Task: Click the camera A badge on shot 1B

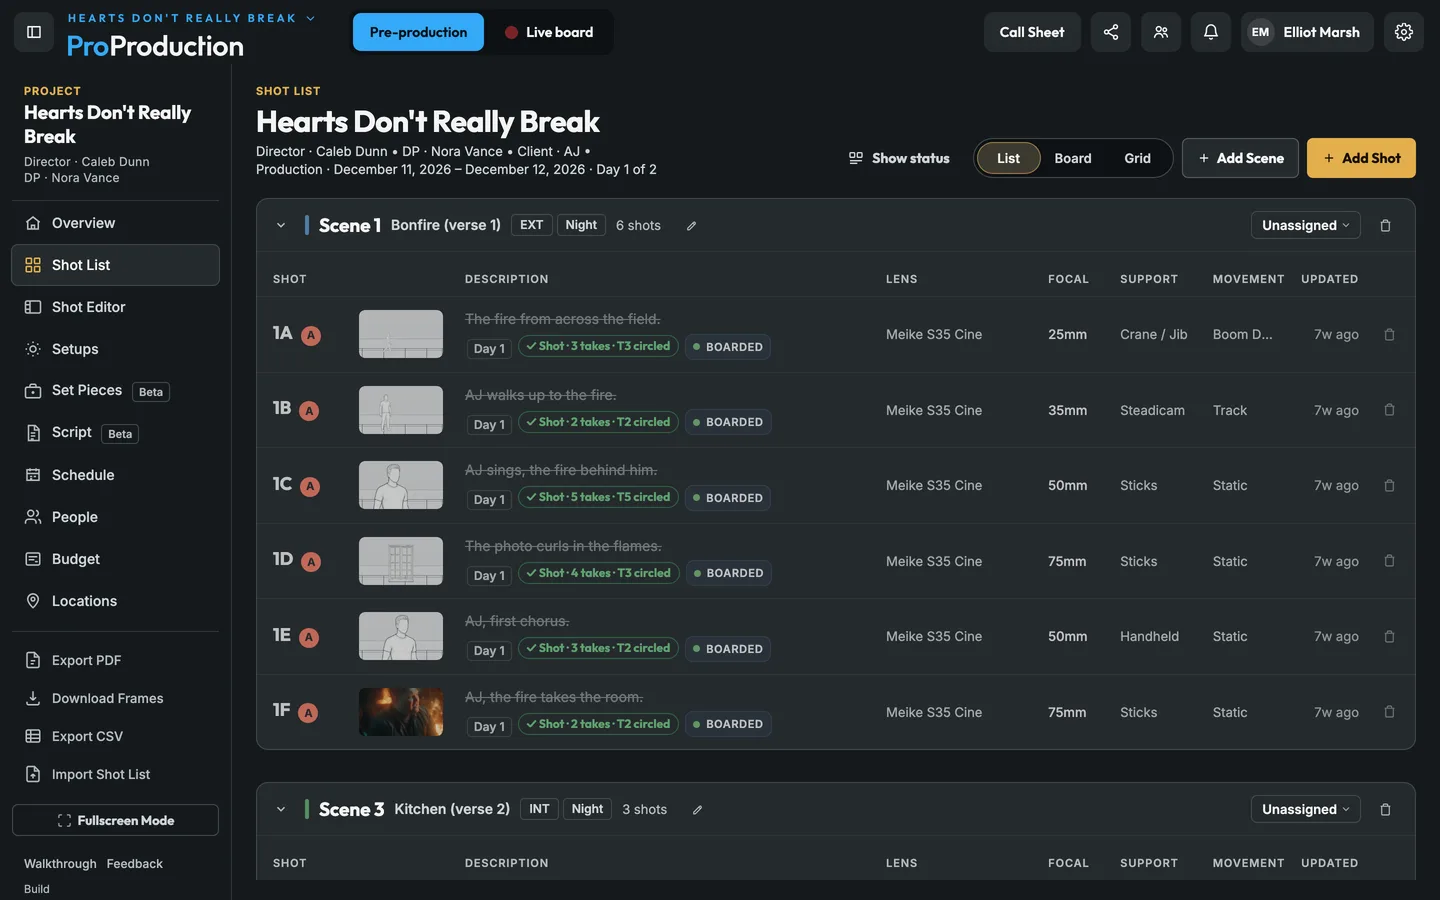Action: (309, 411)
